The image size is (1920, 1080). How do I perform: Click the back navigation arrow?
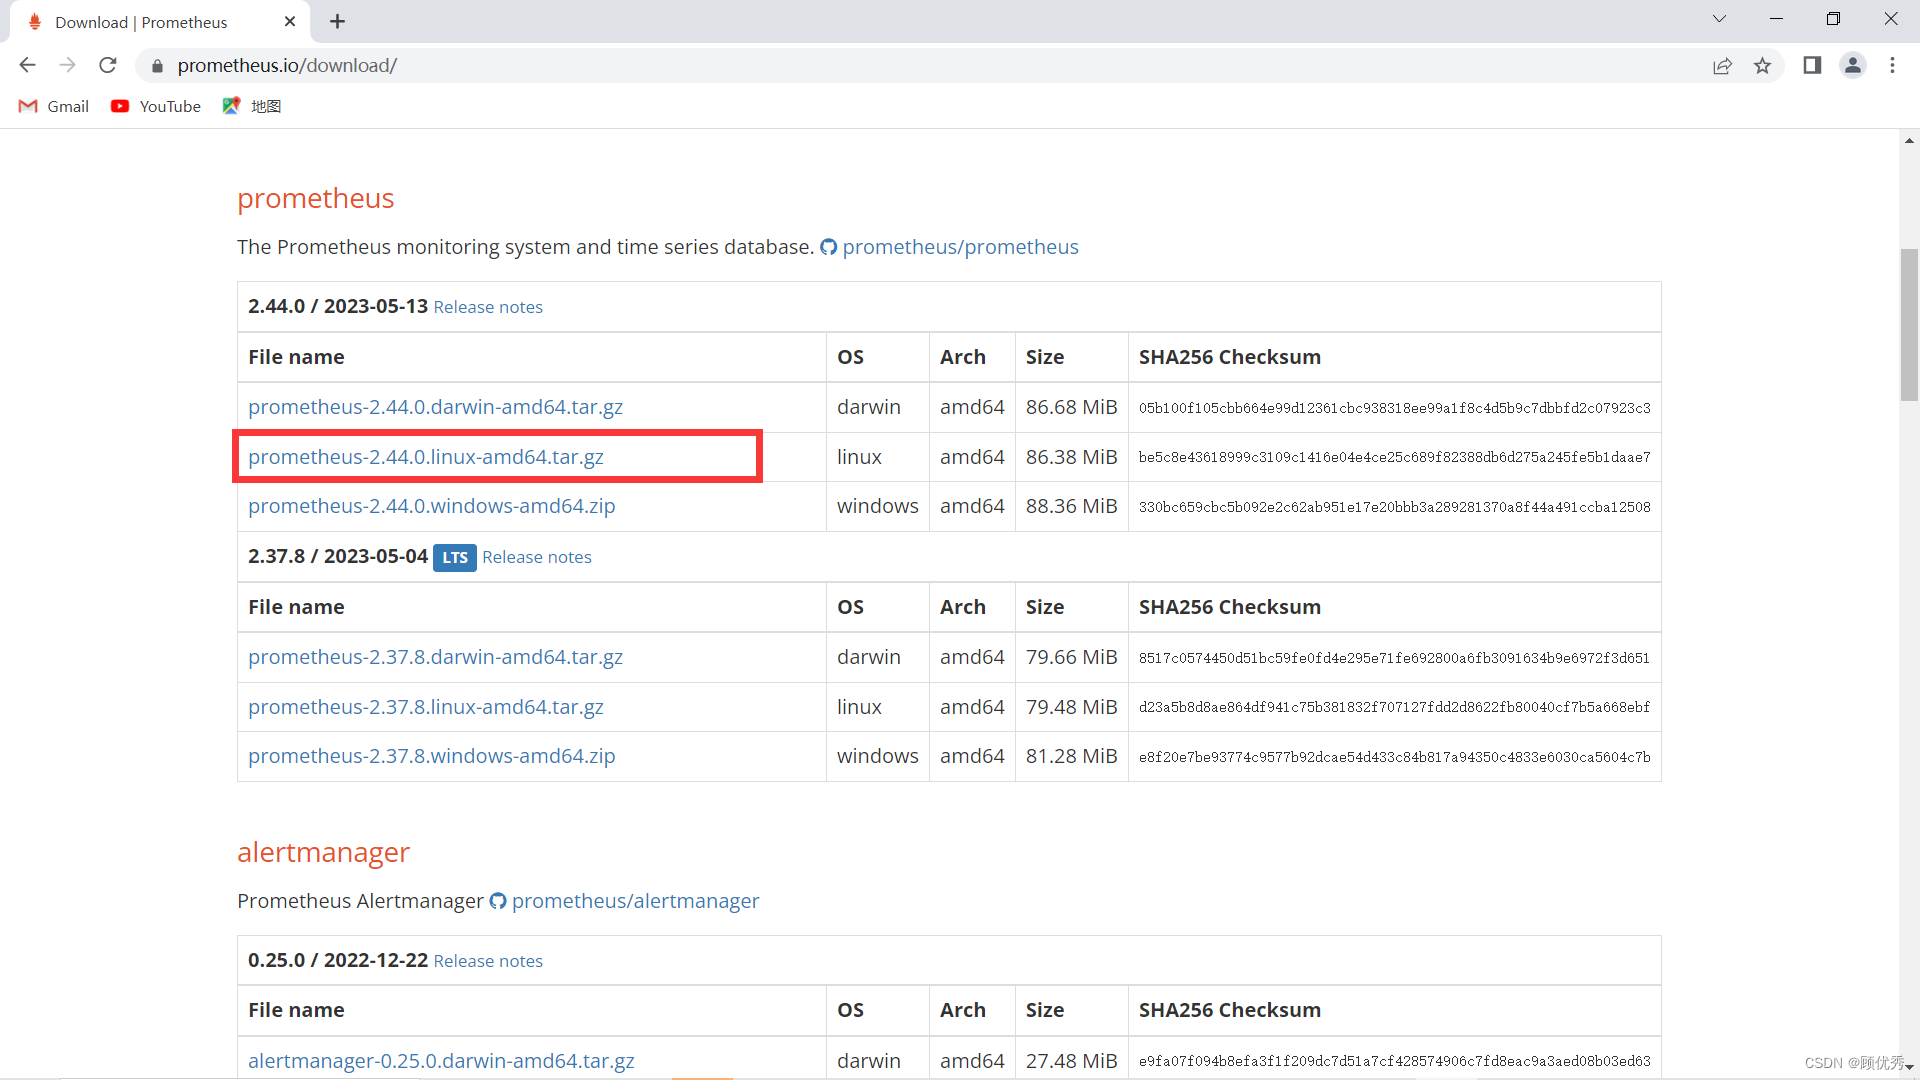pyautogui.click(x=27, y=65)
